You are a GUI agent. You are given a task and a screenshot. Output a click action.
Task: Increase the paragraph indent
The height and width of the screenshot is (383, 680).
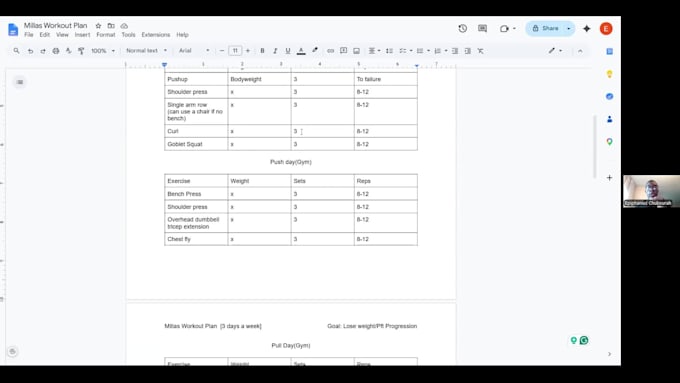tap(468, 51)
